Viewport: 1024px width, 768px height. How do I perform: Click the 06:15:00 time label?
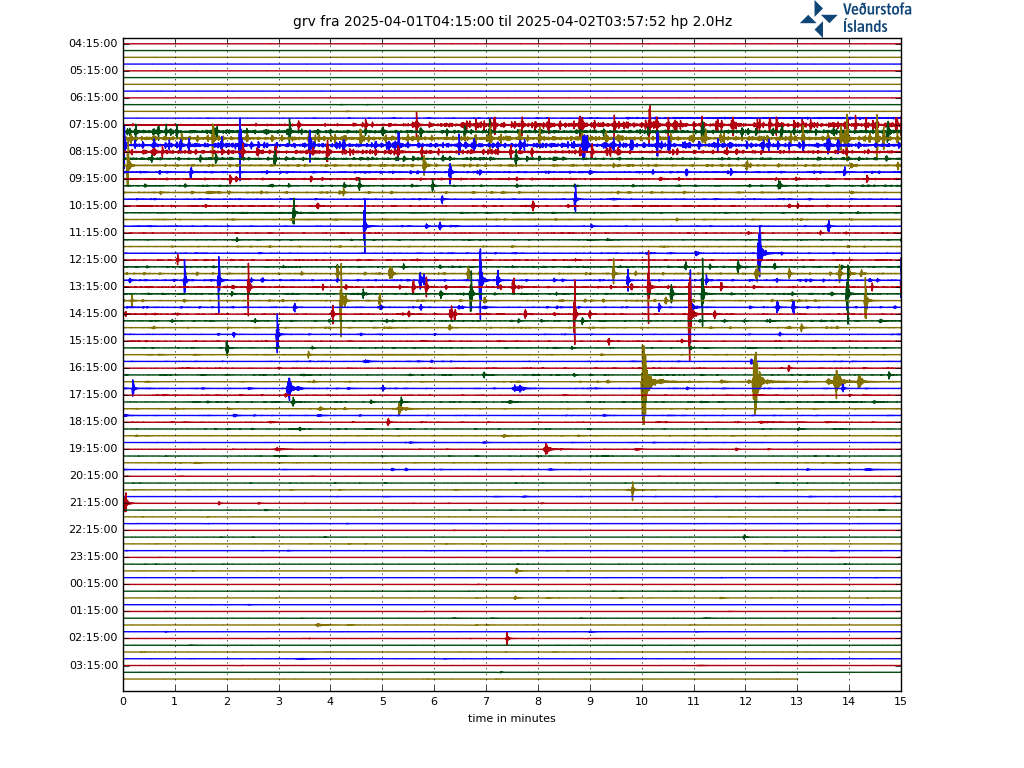tap(93, 97)
